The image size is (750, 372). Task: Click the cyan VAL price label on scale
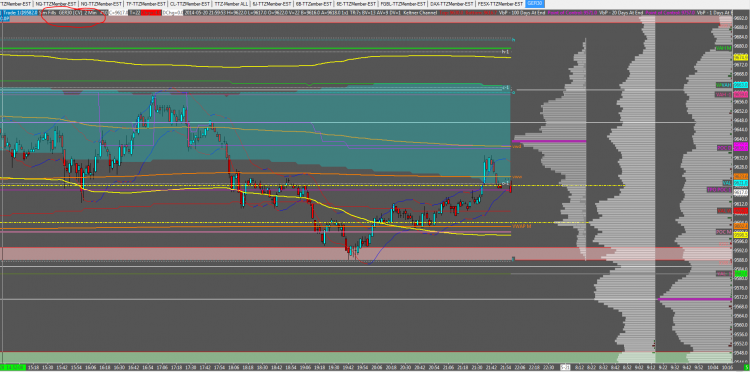pos(741,183)
